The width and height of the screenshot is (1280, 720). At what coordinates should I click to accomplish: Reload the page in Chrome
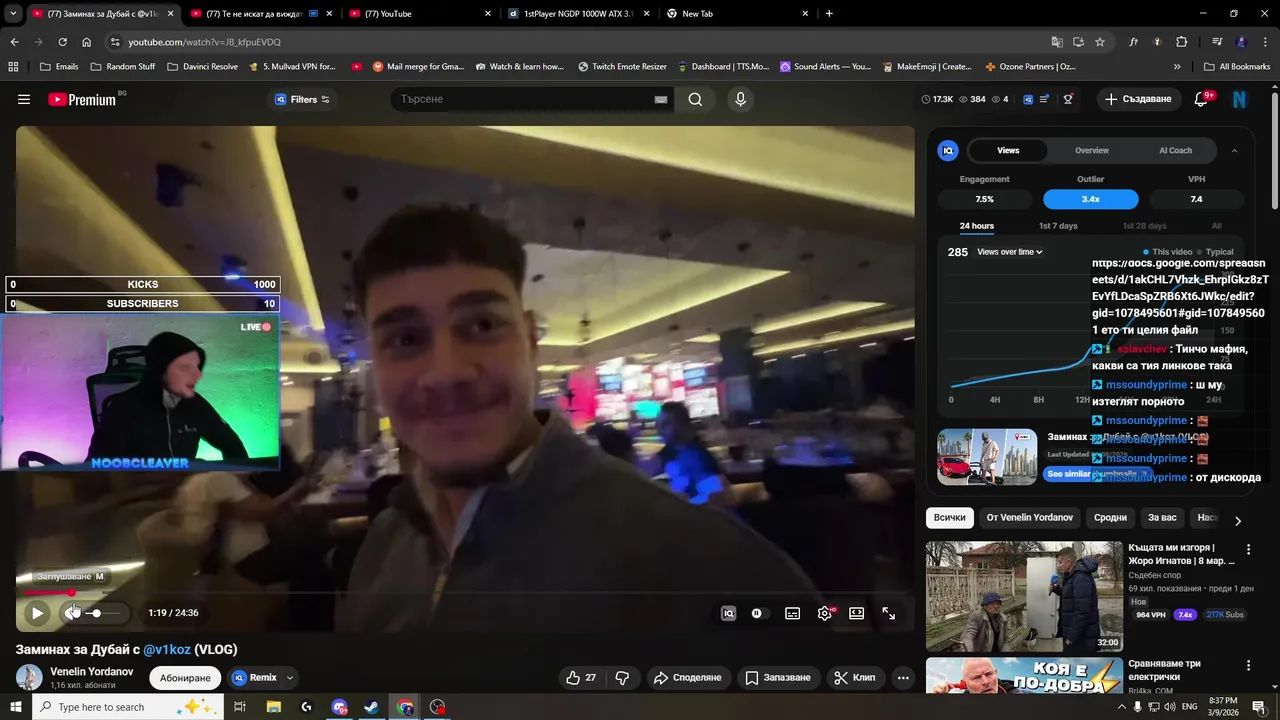click(x=62, y=42)
